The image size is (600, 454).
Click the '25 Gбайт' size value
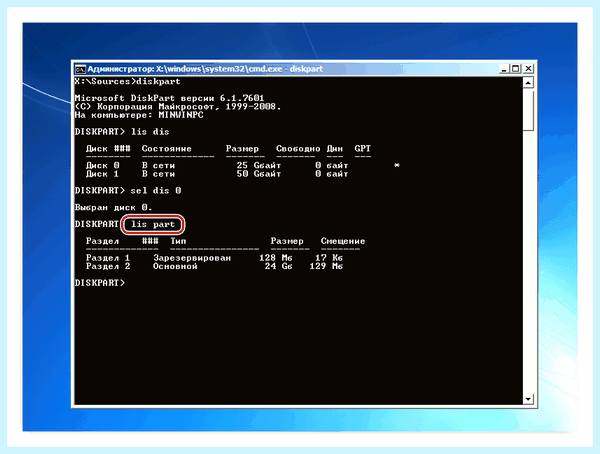(259, 165)
